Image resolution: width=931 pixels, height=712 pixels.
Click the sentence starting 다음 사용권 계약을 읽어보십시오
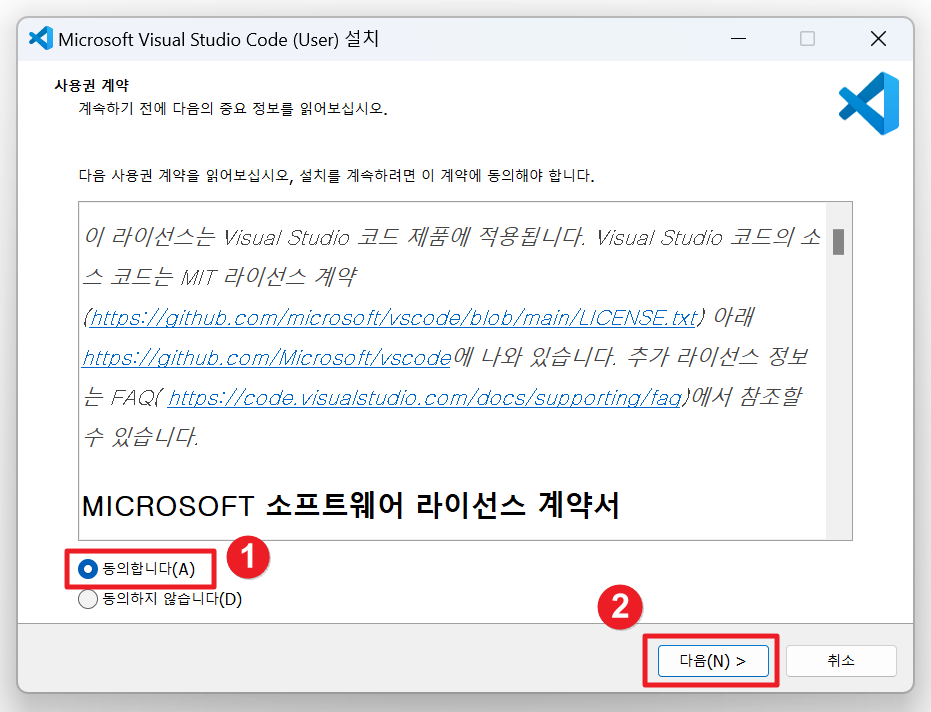tap(336, 176)
